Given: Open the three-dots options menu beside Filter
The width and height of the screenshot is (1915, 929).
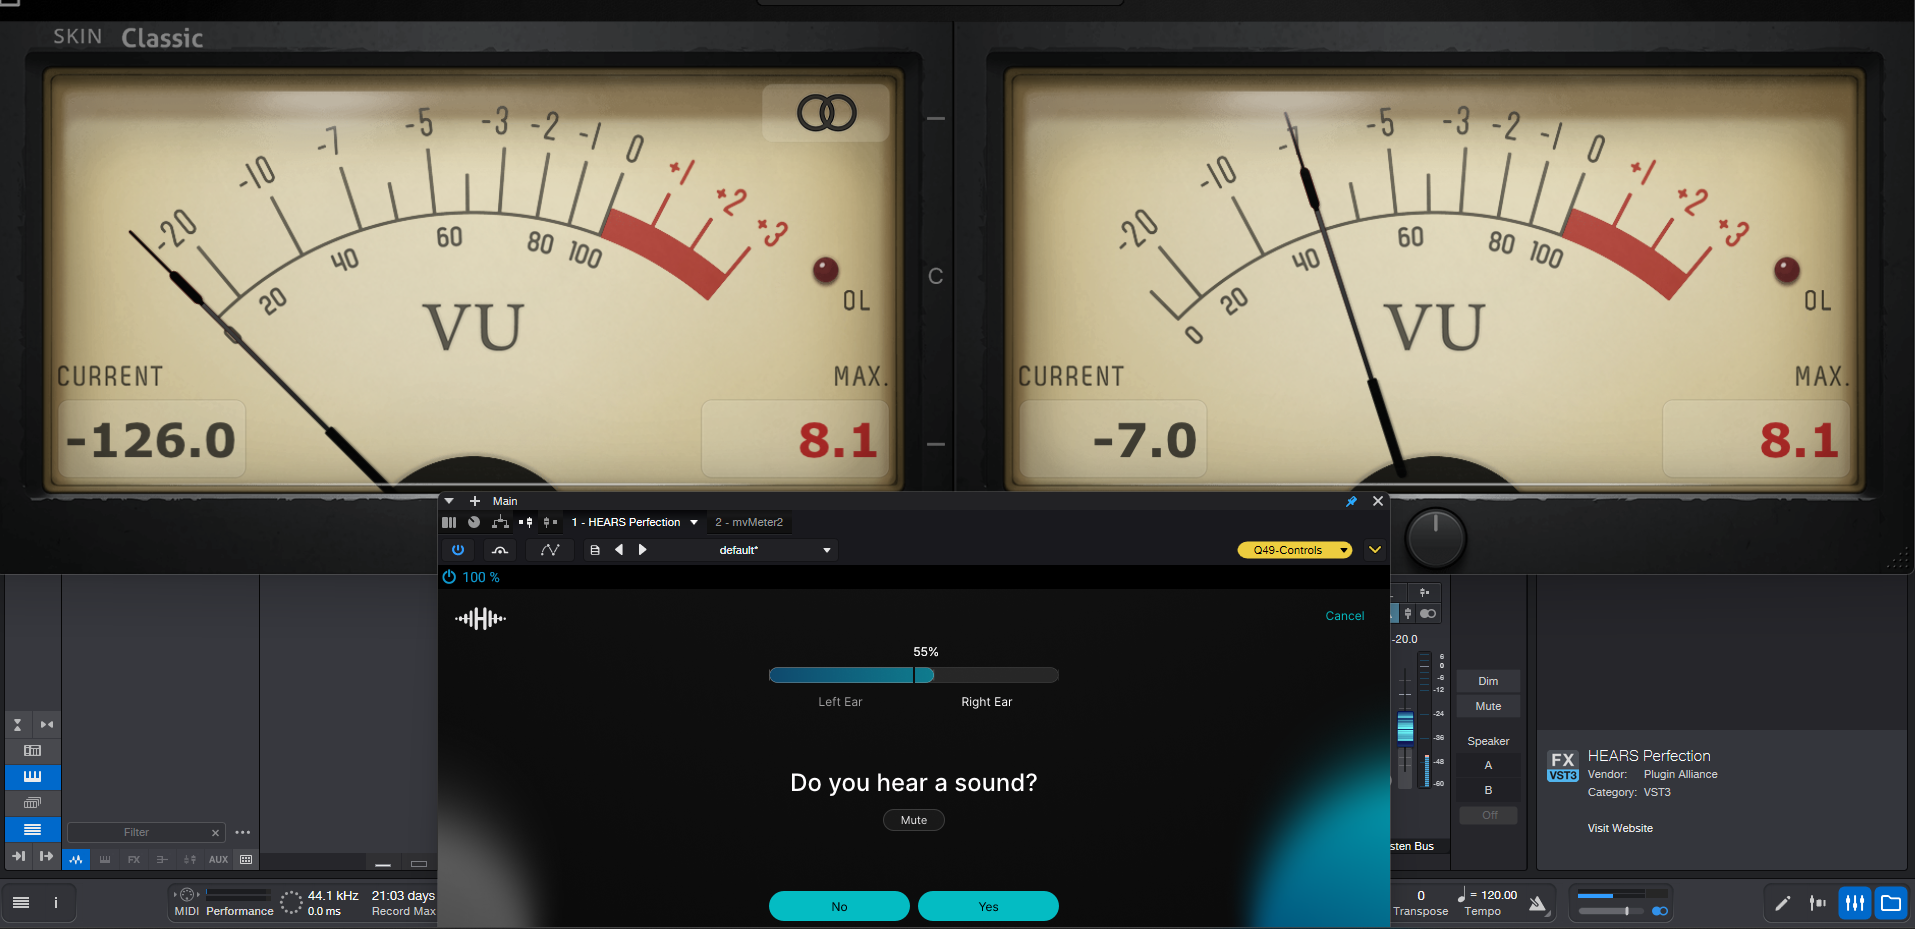Looking at the screenshot, I should tap(243, 832).
